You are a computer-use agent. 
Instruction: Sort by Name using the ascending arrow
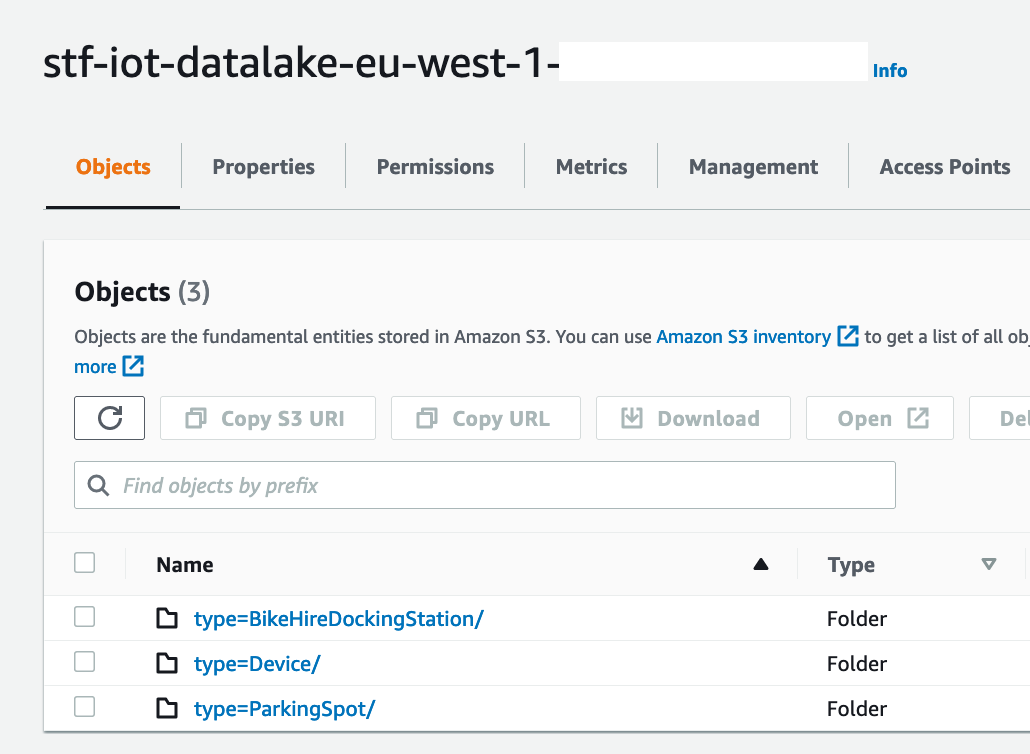[760, 565]
